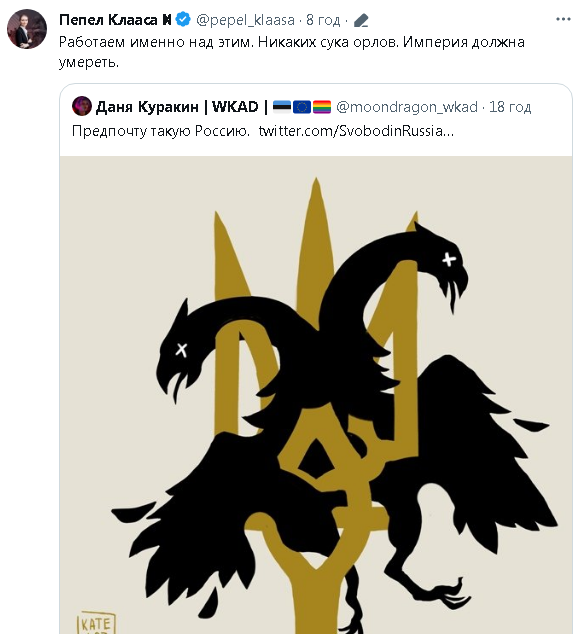Open the twitter.com/SvobodinRussia… link
This screenshot has height=634, width=579.
[x=356, y=131]
